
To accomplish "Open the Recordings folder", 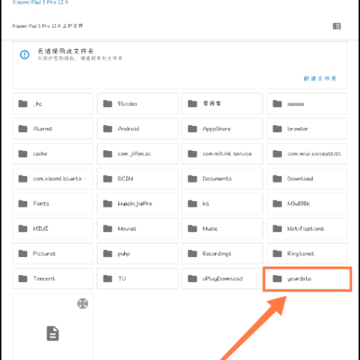I will pos(222,254).
